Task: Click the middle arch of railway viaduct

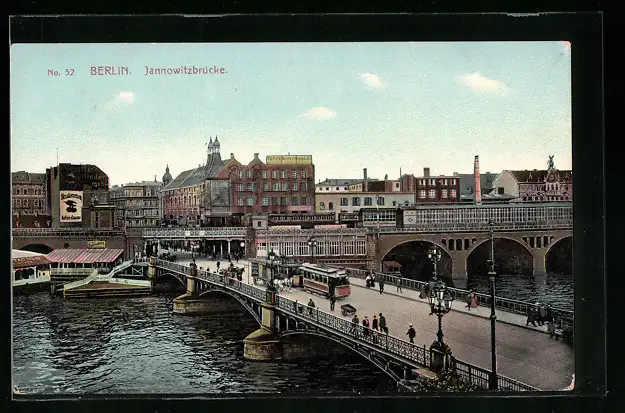Action: point(499,257)
